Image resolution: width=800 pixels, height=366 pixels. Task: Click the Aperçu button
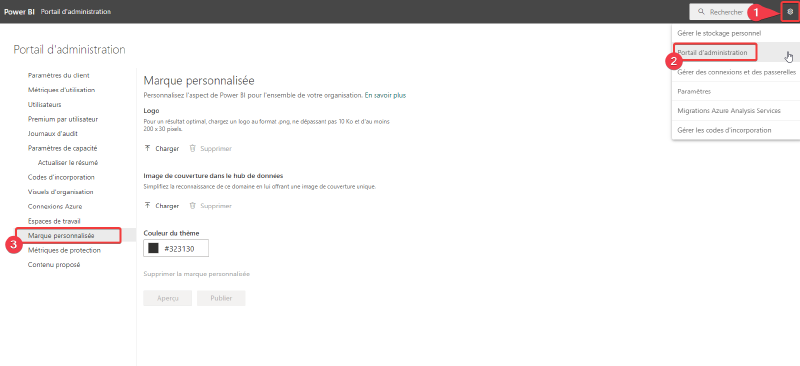(167, 299)
